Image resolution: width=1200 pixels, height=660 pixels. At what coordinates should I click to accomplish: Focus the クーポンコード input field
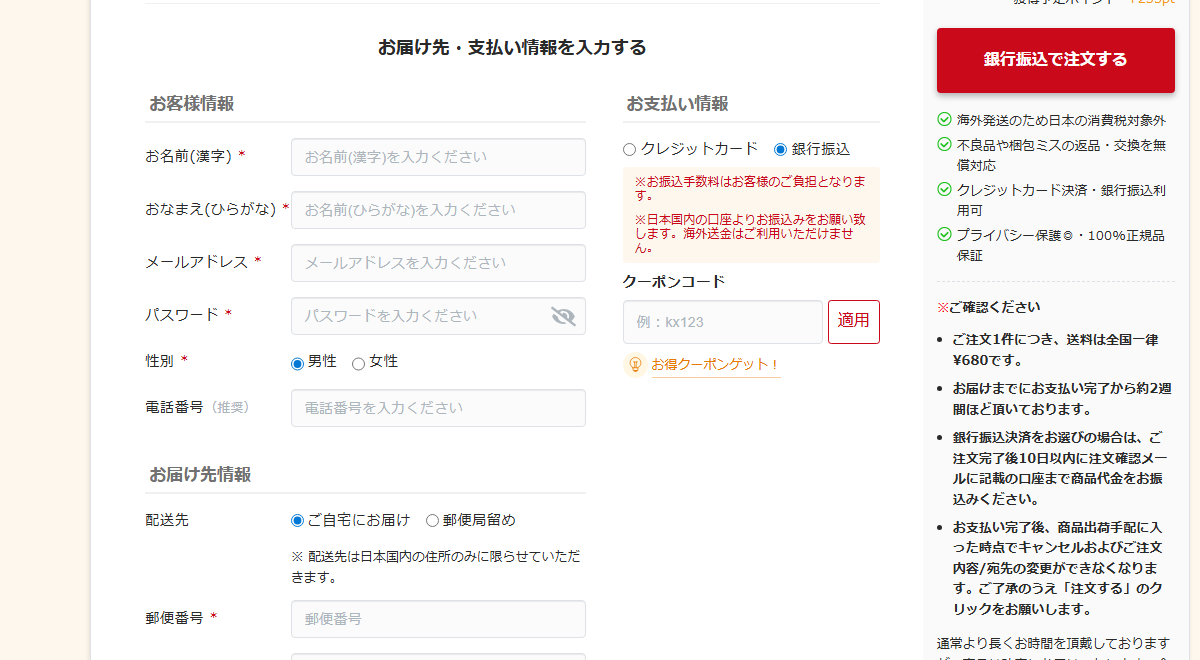(x=723, y=322)
